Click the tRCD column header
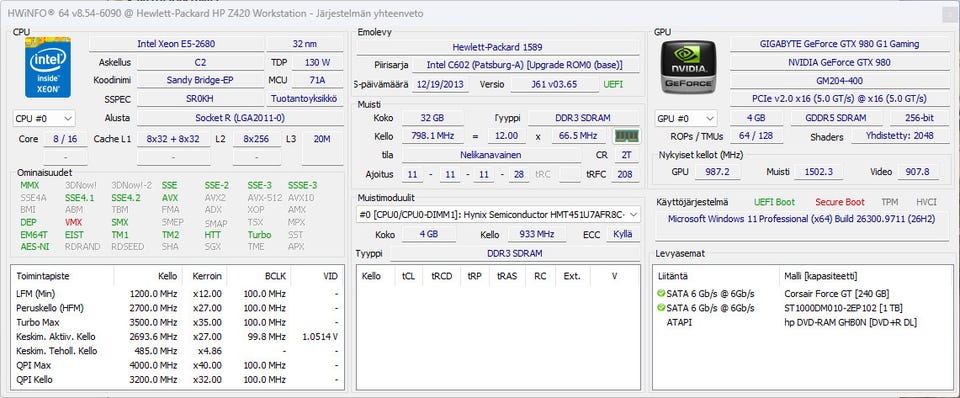The width and height of the screenshot is (960, 398). coord(441,276)
